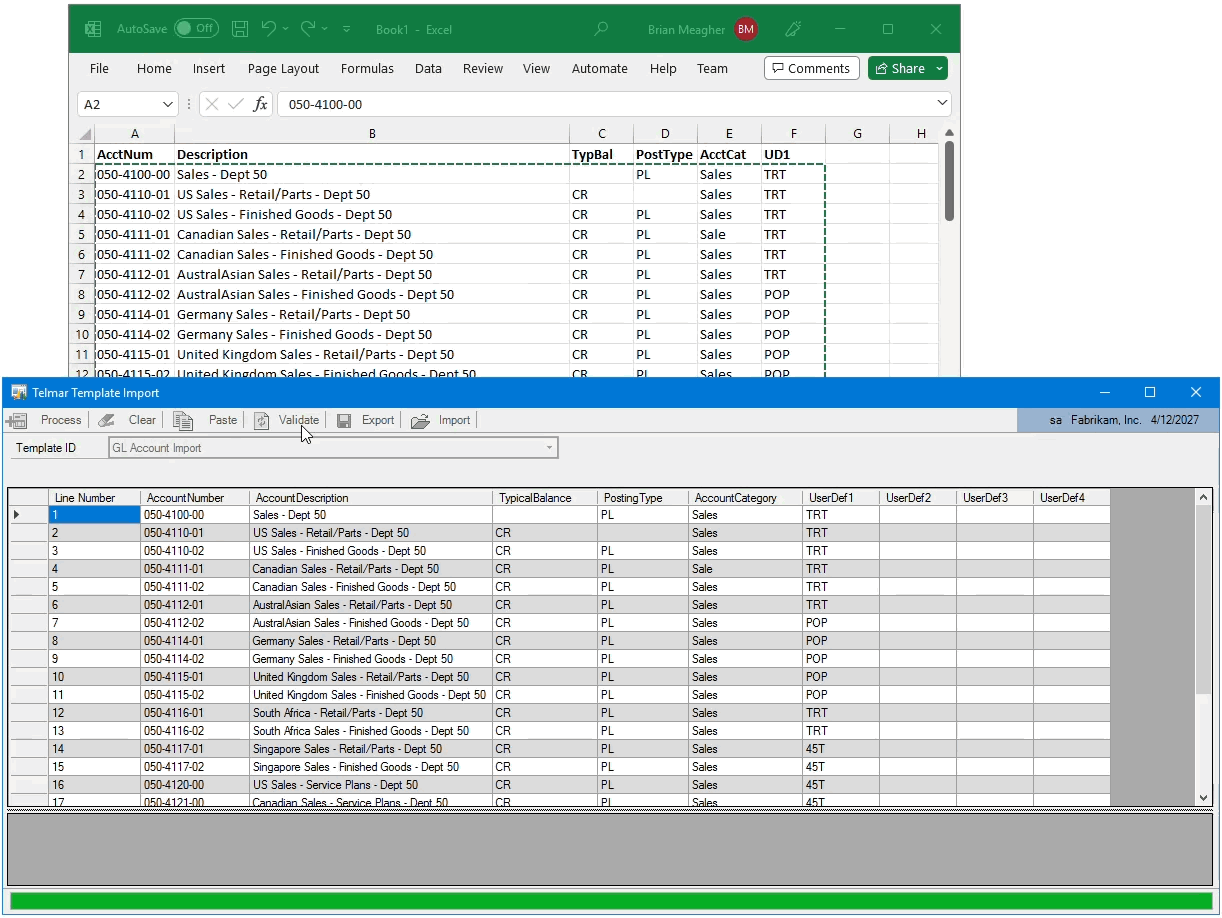Open the Comments pane in Excel

point(811,68)
